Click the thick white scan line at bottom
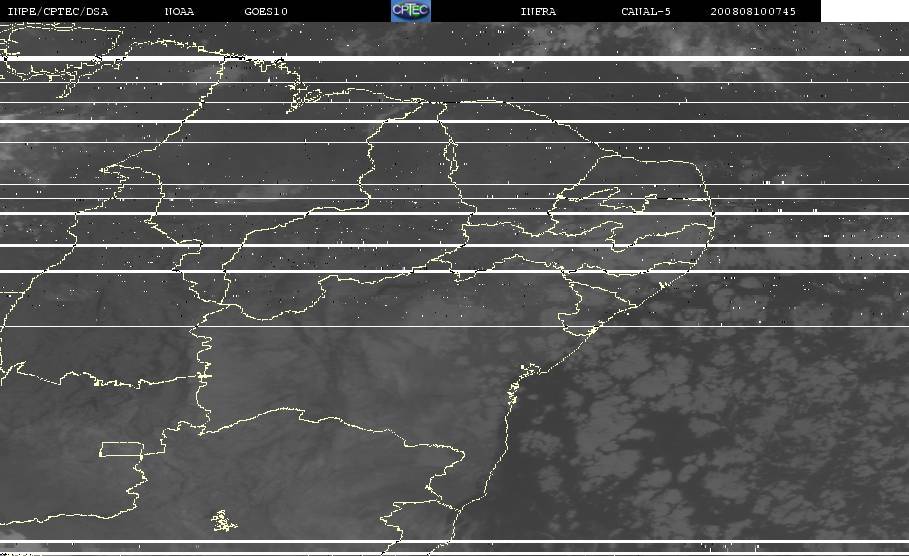The width and height of the screenshot is (909, 556). [454, 542]
